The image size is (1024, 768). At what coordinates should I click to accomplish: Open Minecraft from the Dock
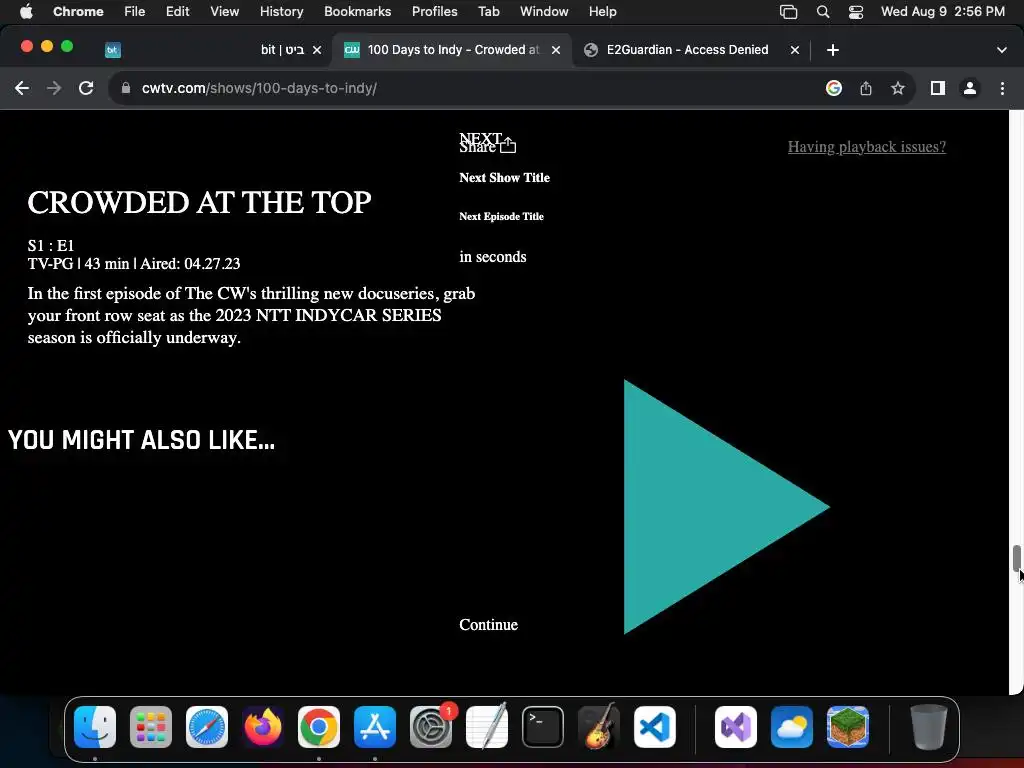point(848,727)
